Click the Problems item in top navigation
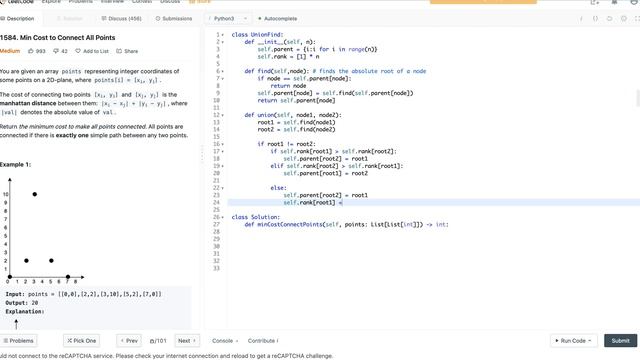This screenshot has height=360, width=640. [80, 2]
